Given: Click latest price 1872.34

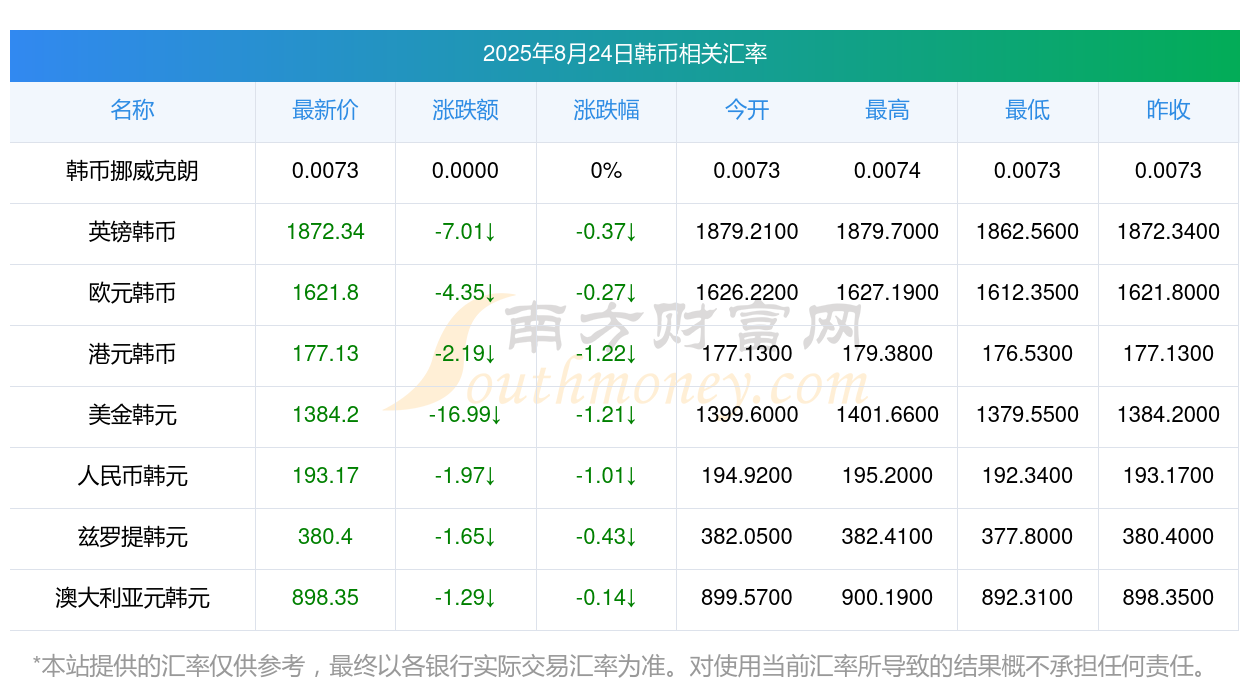Looking at the screenshot, I should pos(325,232).
